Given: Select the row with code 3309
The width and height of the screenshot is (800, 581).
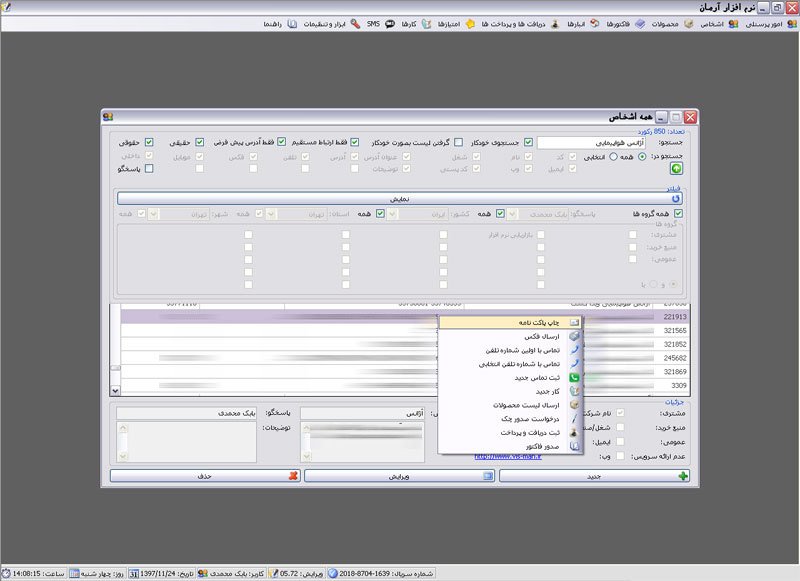Looking at the screenshot, I should 405,386.
